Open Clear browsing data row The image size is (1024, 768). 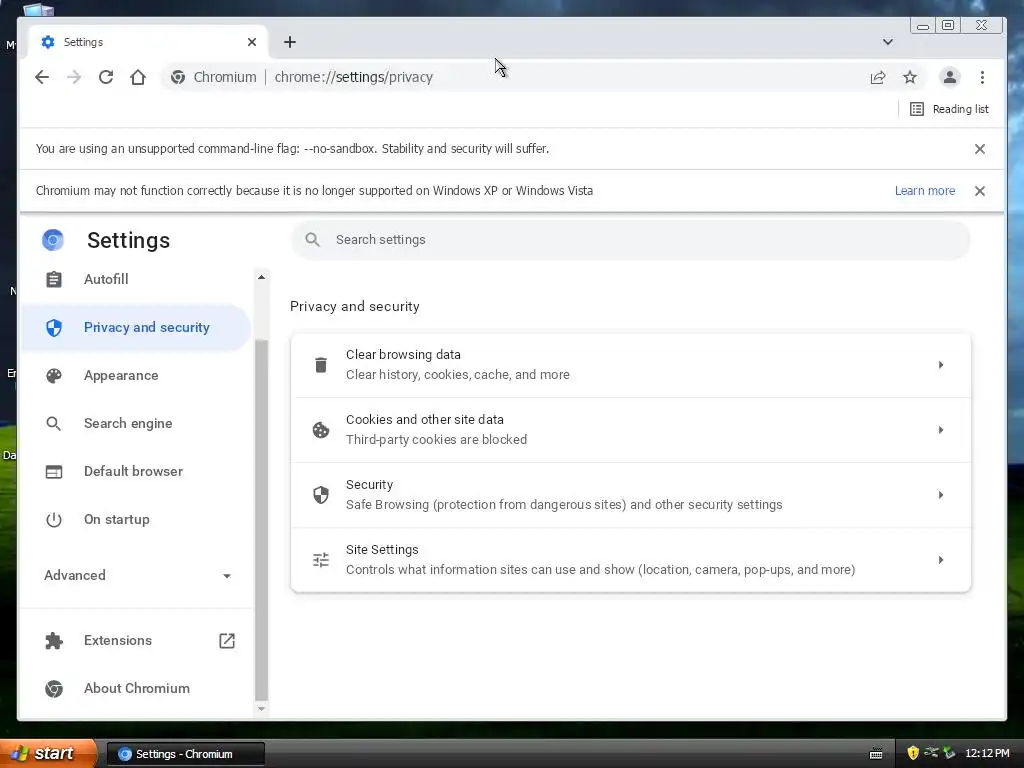click(x=631, y=365)
